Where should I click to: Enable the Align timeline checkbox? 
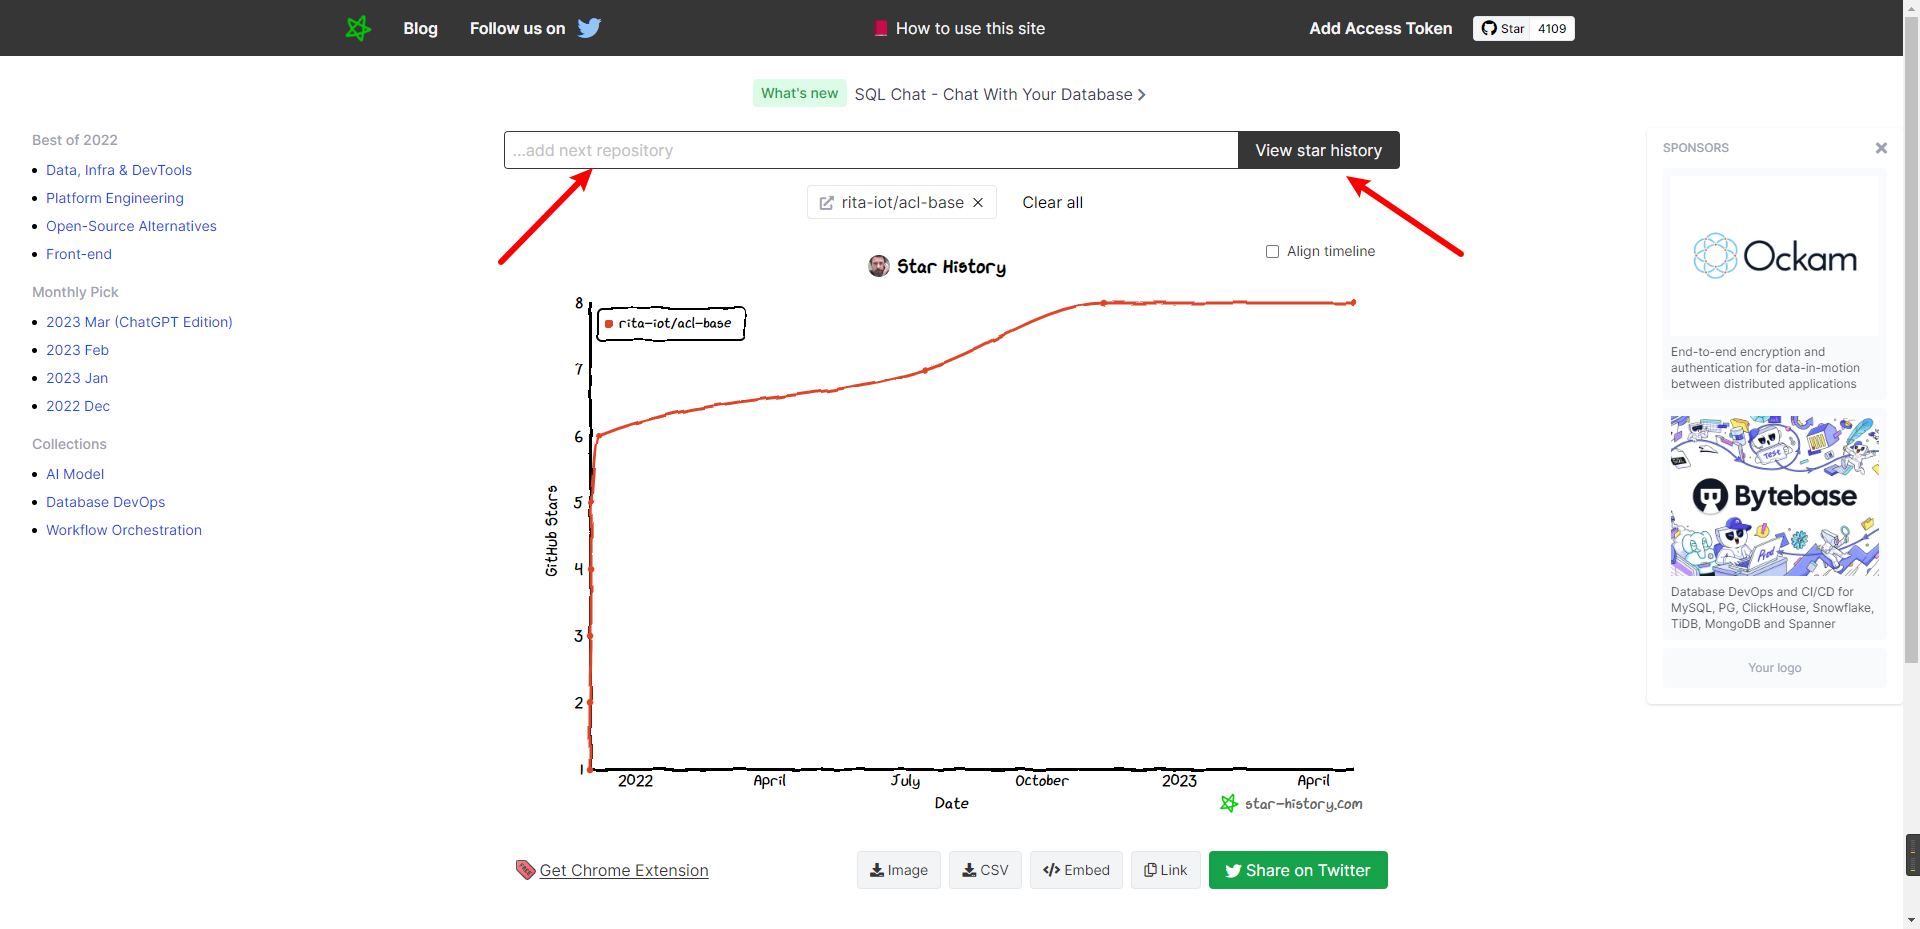tap(1272, 252)
